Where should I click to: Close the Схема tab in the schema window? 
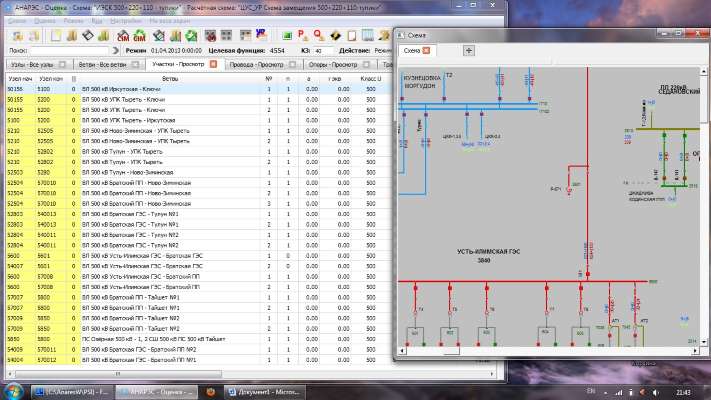click(426, 50)
